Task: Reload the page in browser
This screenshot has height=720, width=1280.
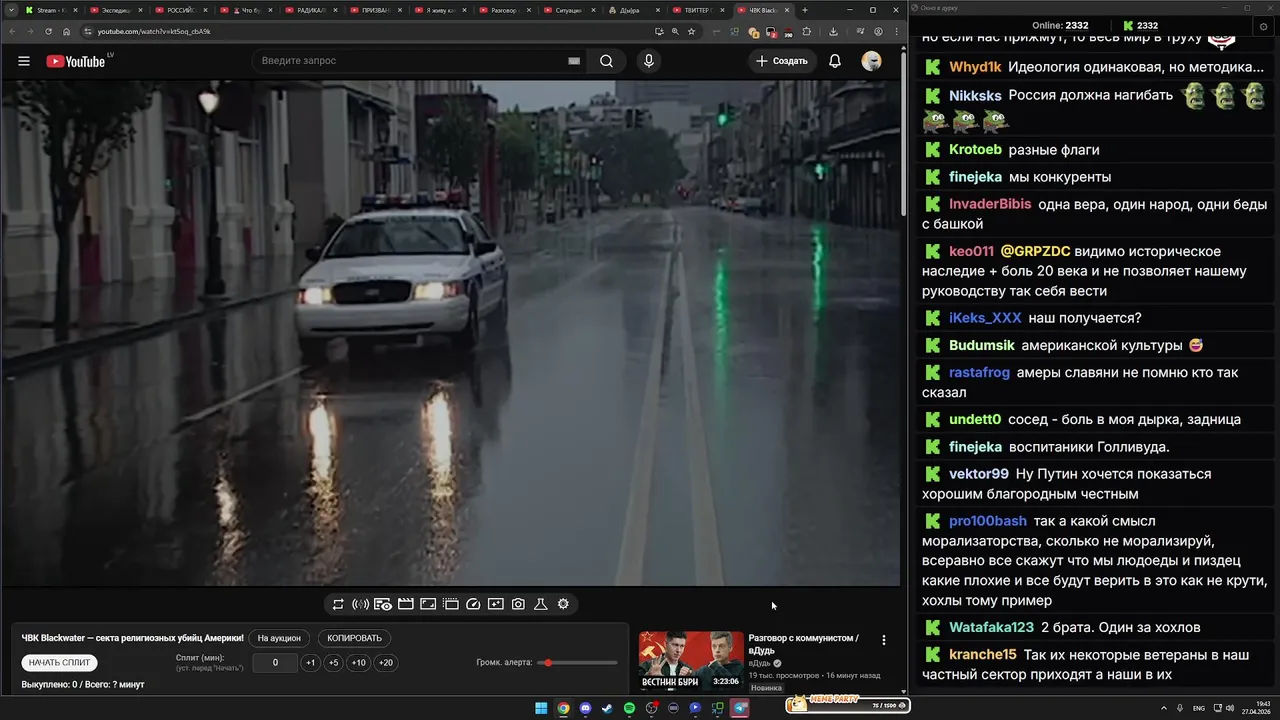Action: click(x=48, y=32)
